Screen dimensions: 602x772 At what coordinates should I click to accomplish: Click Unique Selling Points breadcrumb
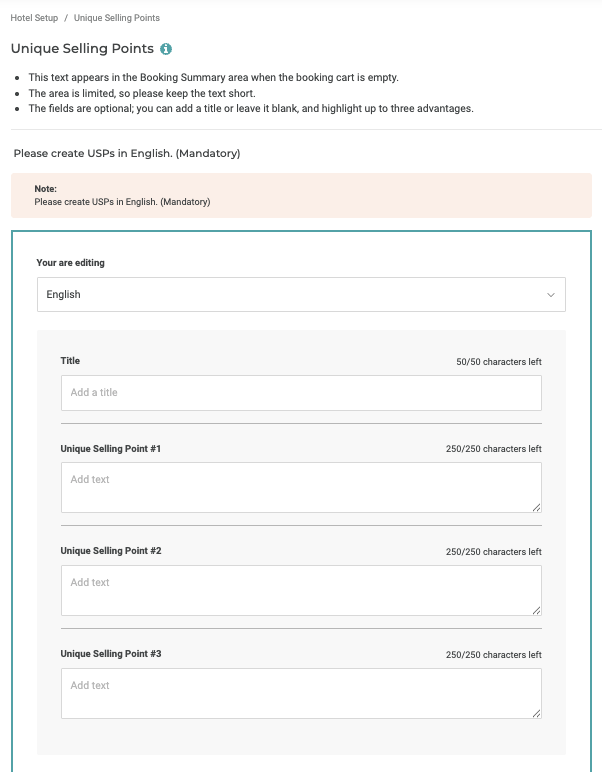click(x=117, y=18)
